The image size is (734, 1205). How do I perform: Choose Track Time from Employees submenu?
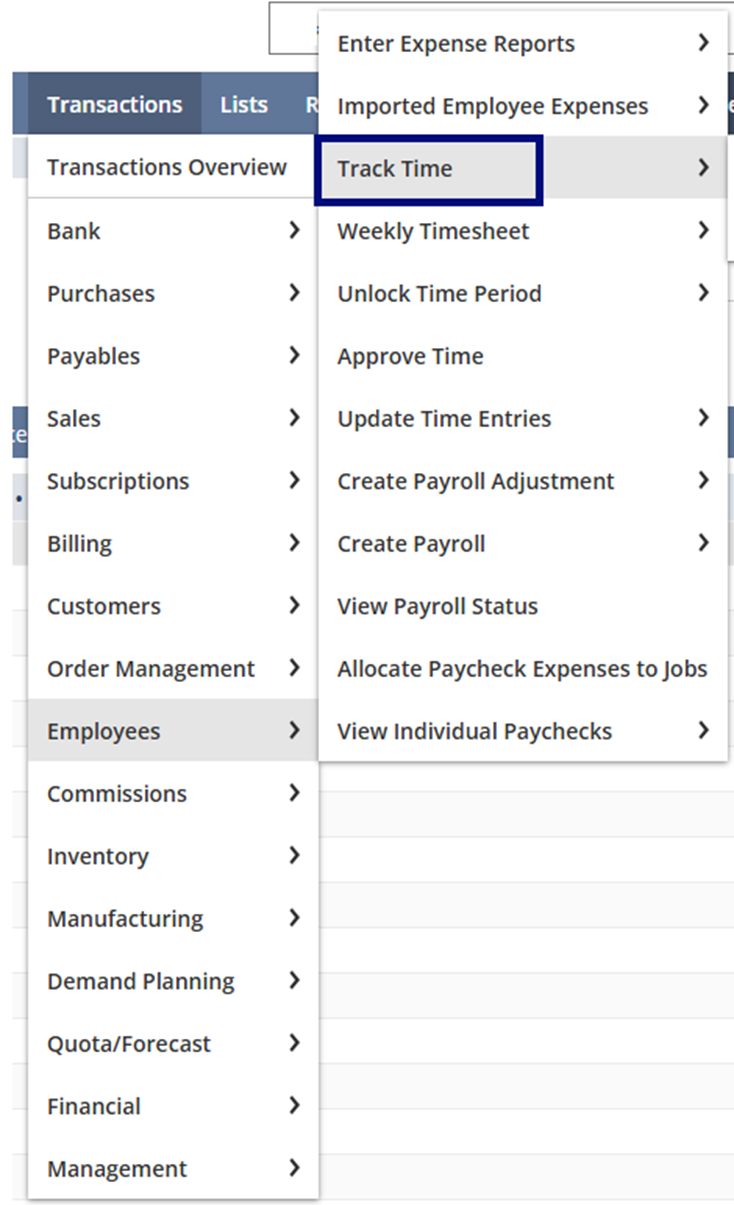click(x=395, y=169)
